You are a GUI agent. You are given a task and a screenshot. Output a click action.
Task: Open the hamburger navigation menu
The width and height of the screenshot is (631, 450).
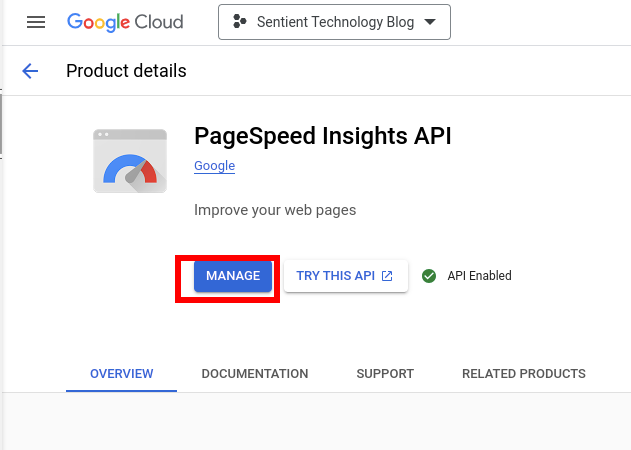[36, 22]
